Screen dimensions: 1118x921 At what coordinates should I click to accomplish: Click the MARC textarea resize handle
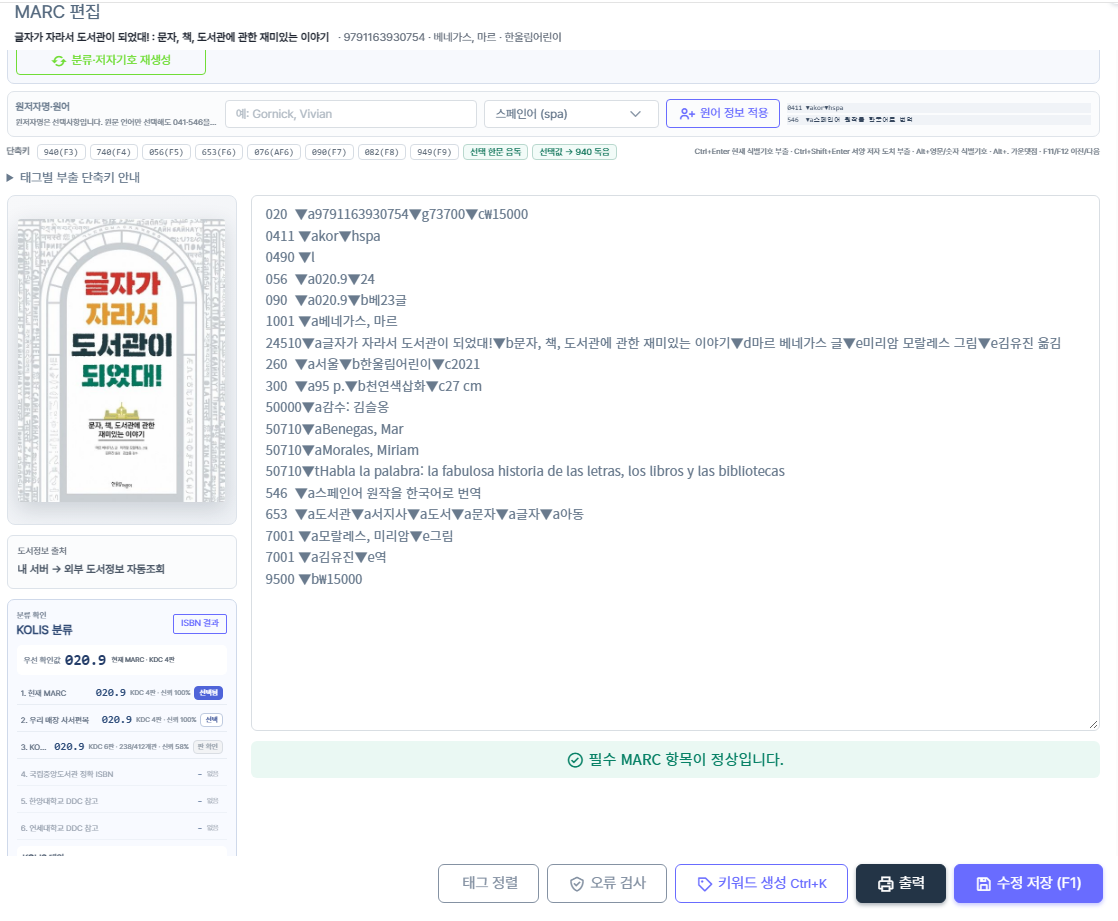pyautogui.click(x=1093, y=724)
